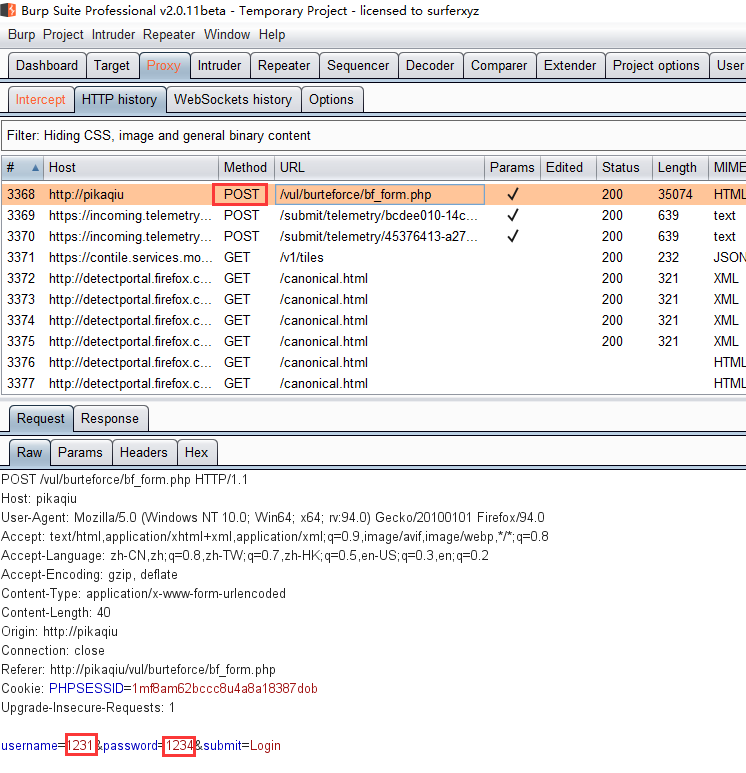
Task: Select request row 3374 canonical.html
Action: click(373, 320)
